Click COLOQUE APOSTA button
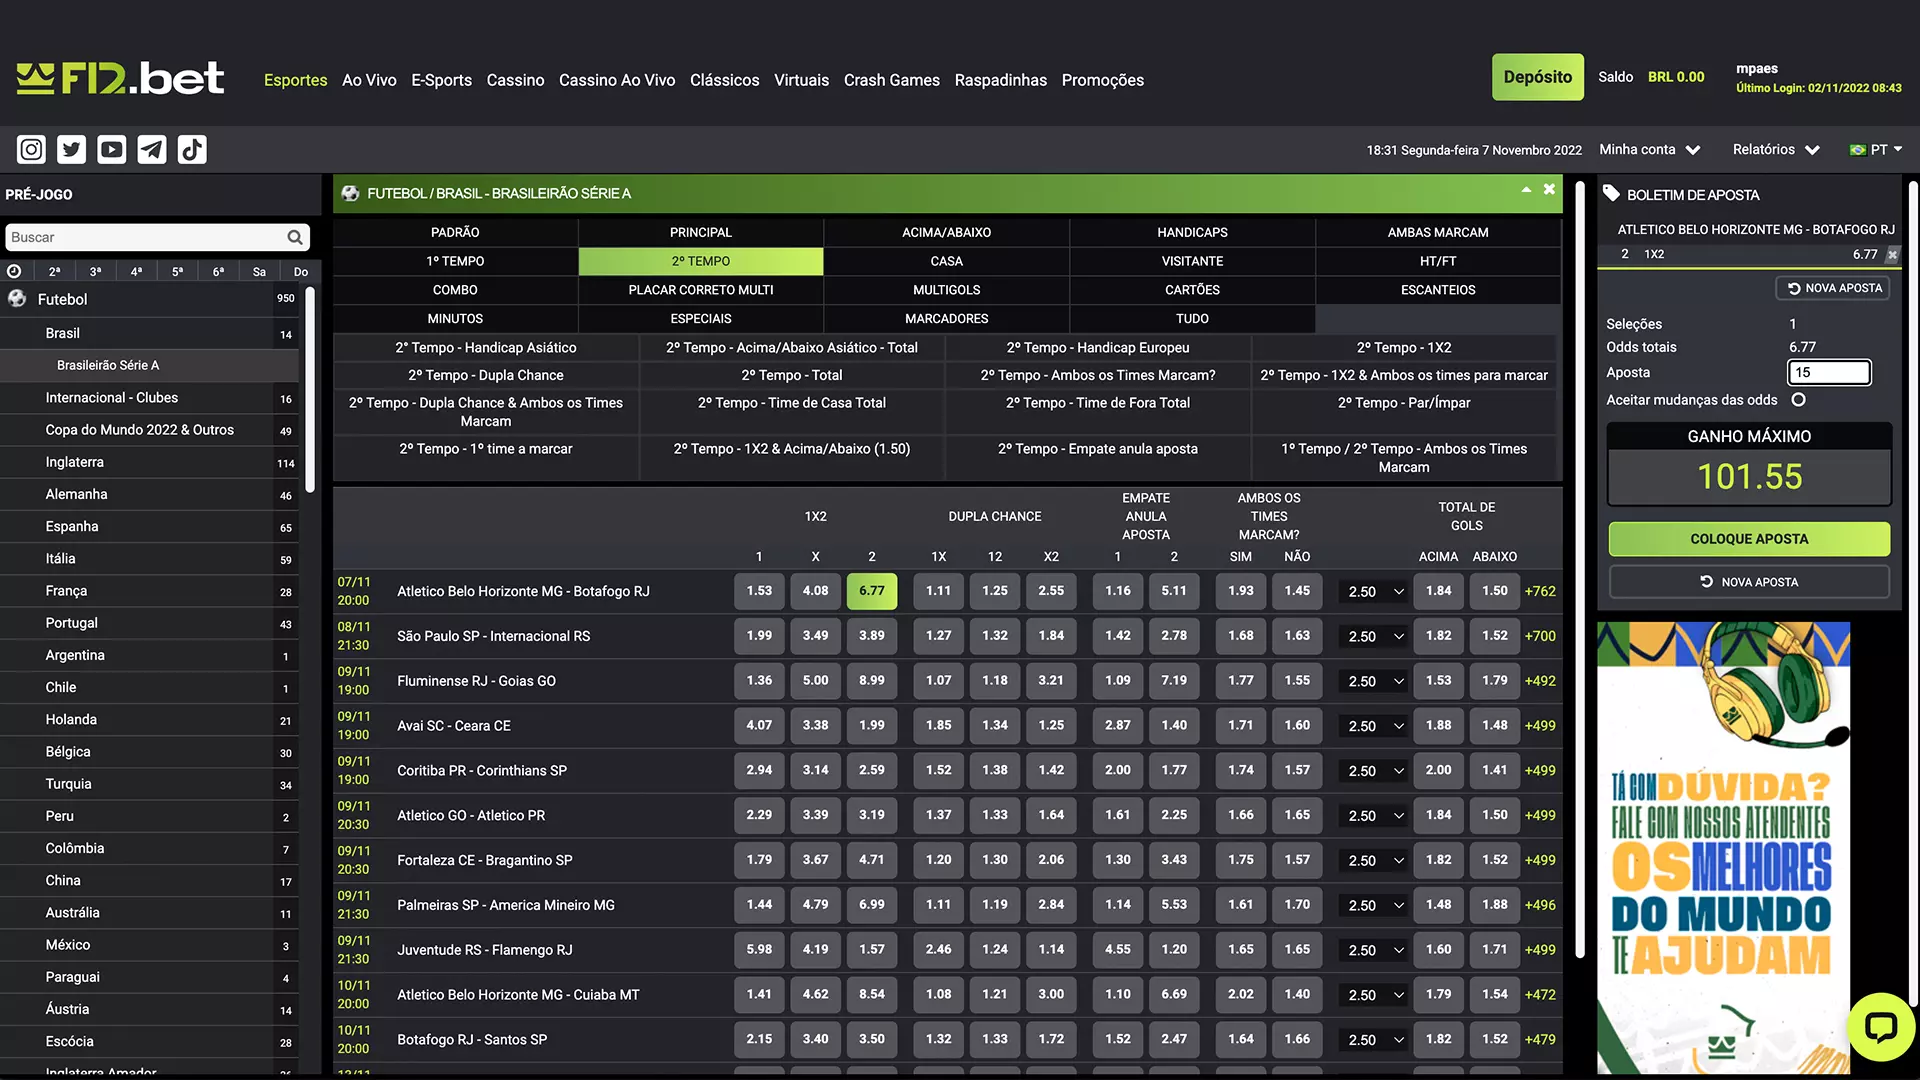 [x=1750, y=538]
